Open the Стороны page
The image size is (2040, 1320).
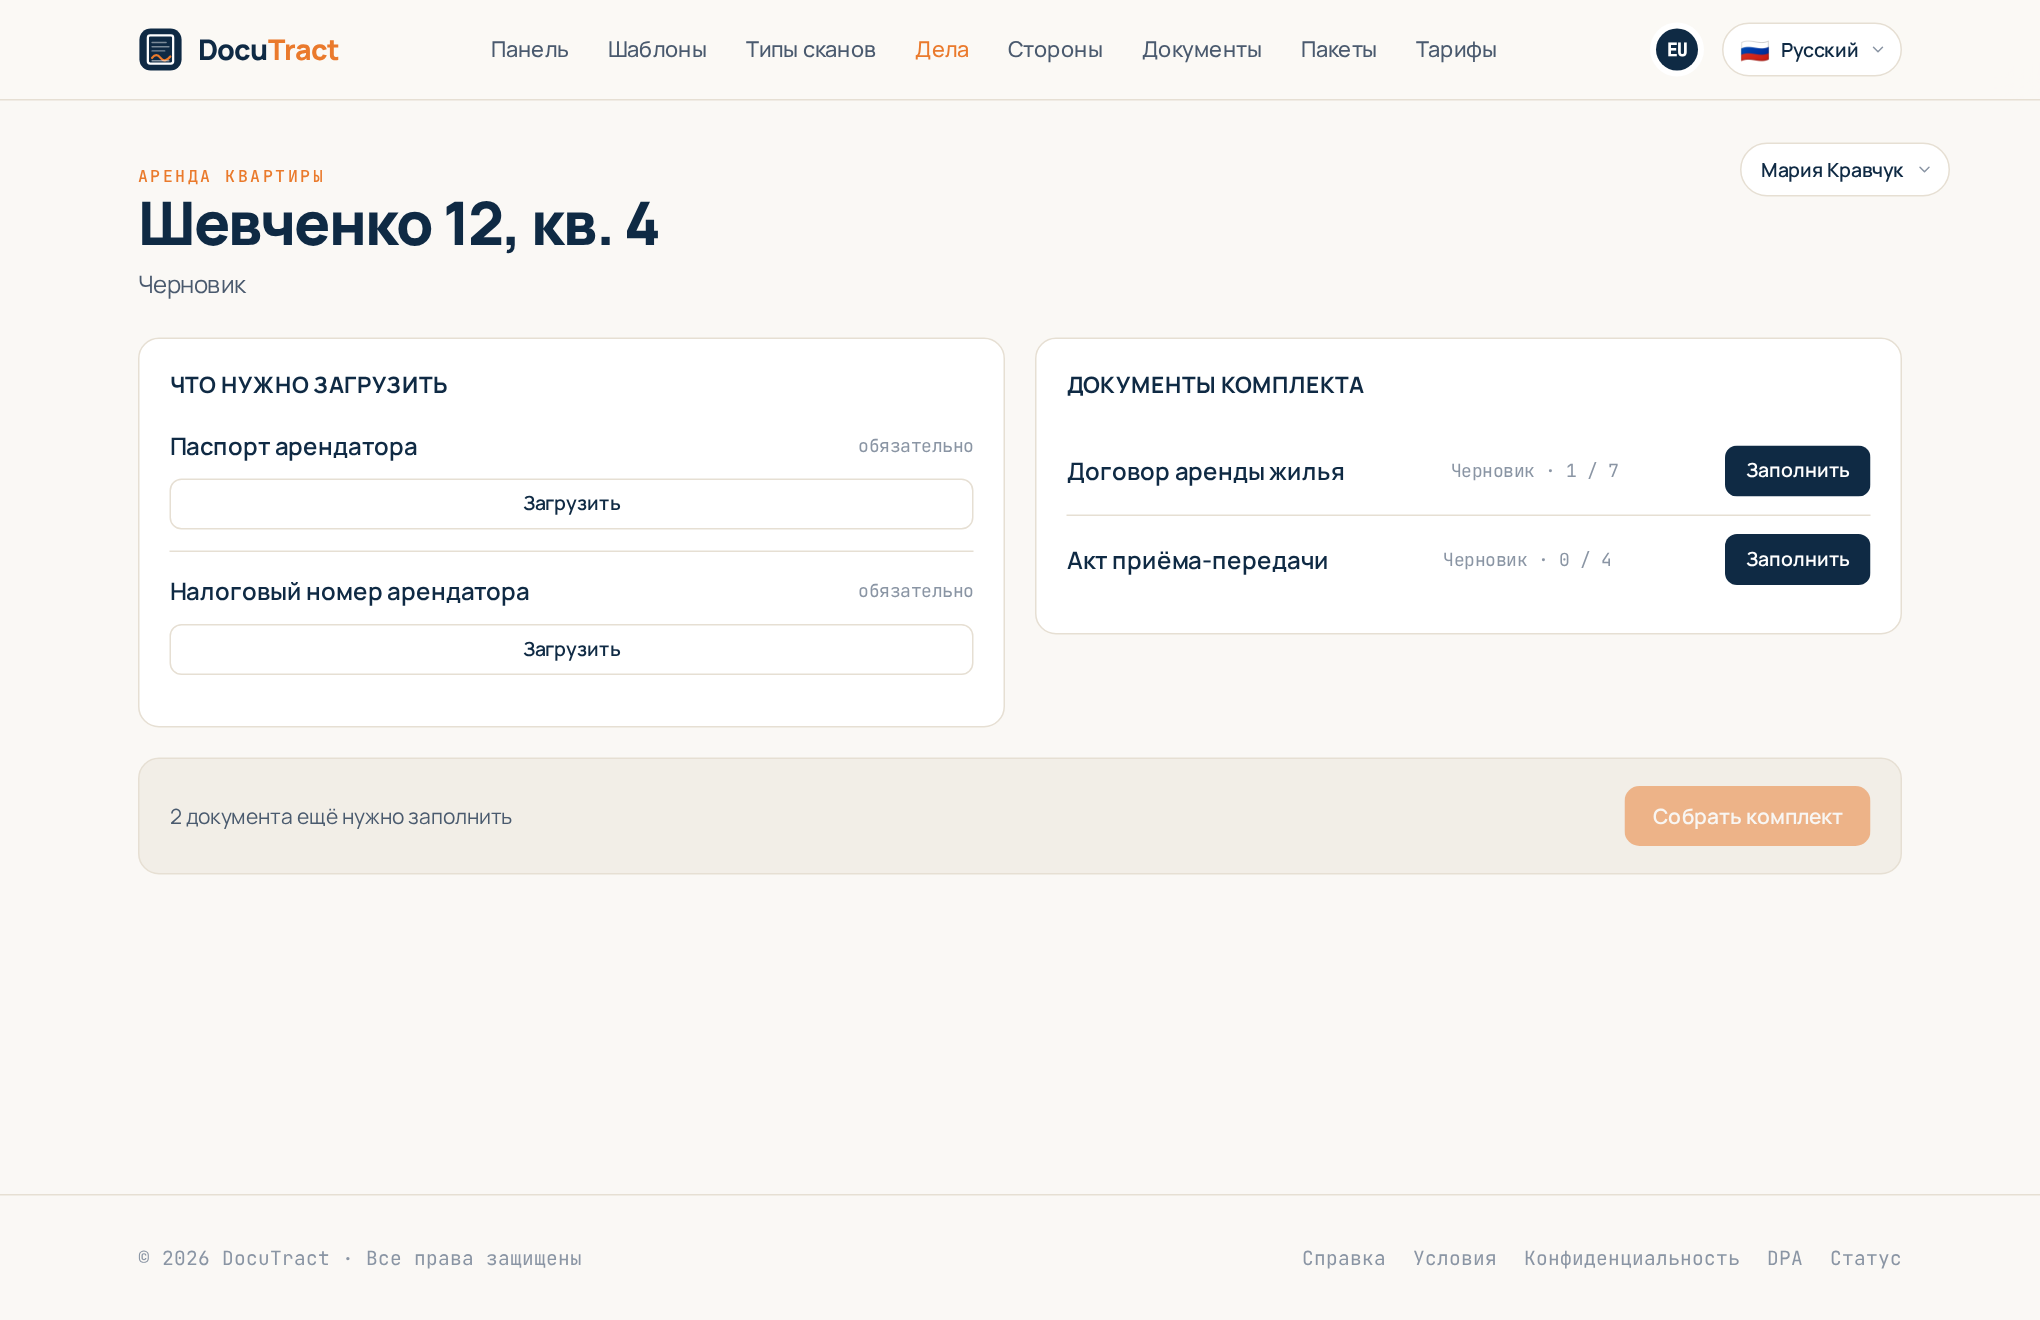coord(1055,49)
